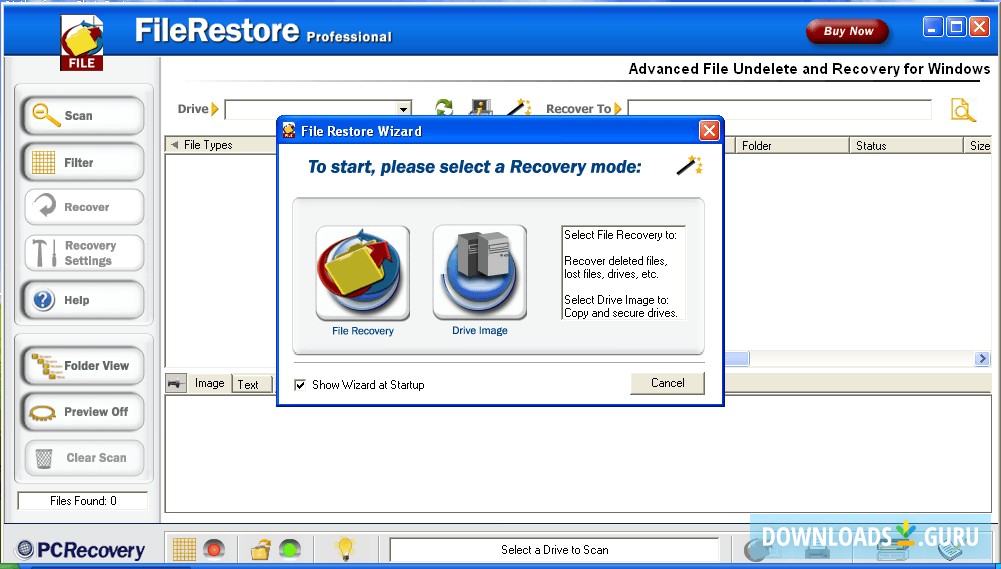Click the FileRestore logo icon
The width and height of the screenshot is (1001, 569).
click(x=82, y=43)
